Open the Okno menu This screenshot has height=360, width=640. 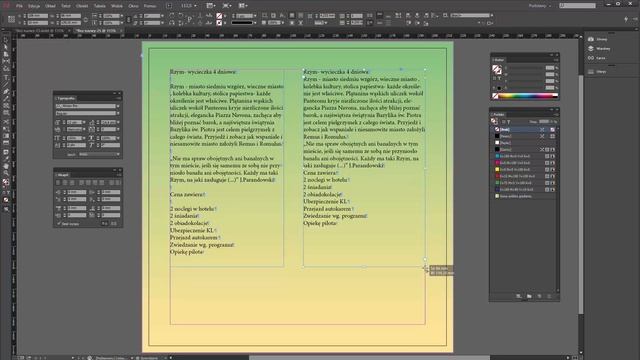(x=133, y=6)
